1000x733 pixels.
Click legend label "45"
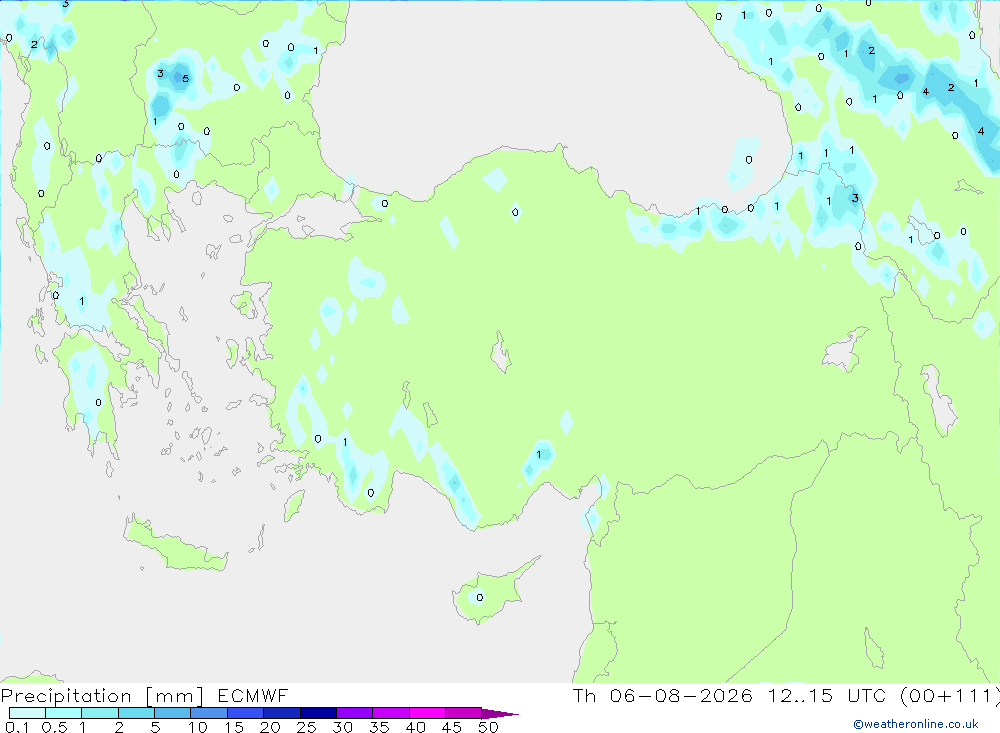click(x=452, y=727)
